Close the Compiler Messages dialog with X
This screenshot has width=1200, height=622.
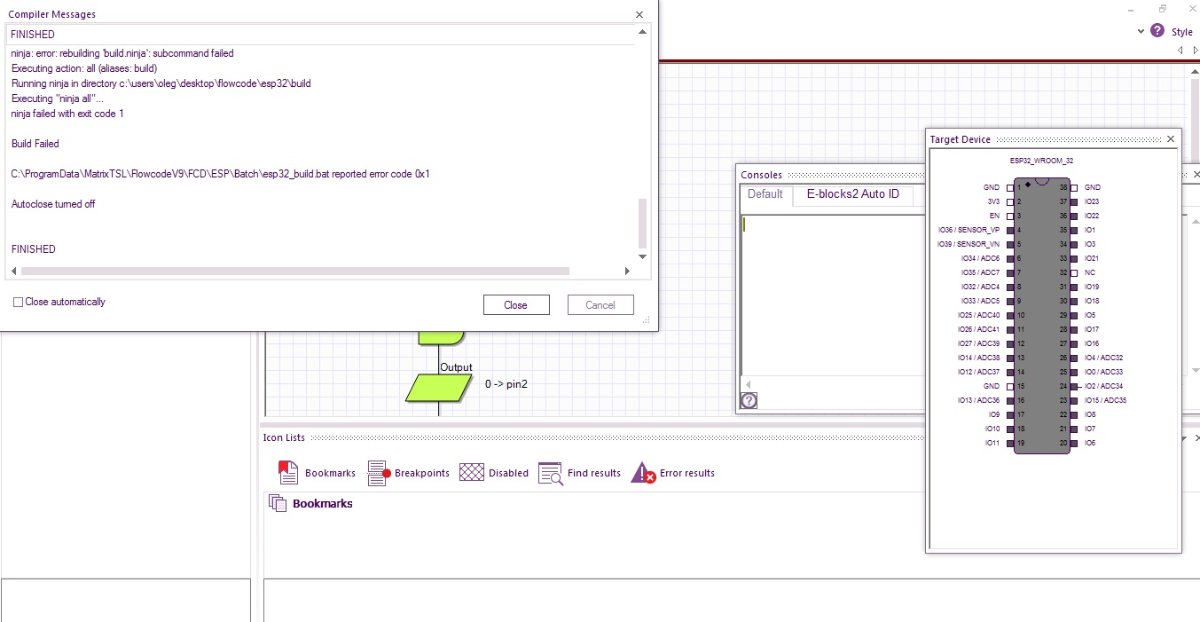[640, 15]
